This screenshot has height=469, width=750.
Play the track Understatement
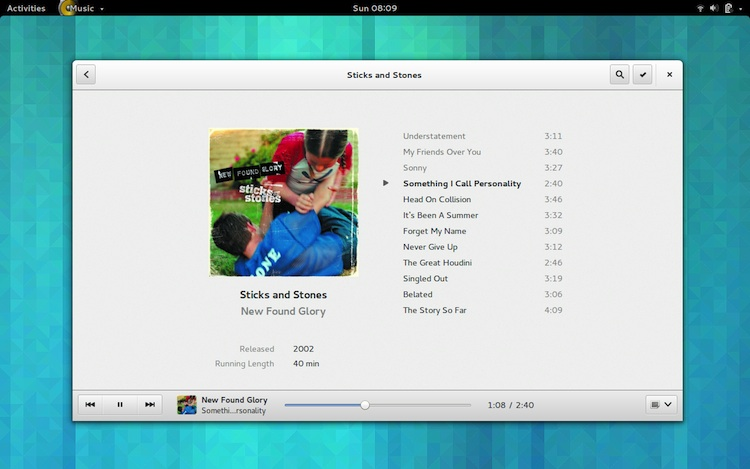(x=434, y=136)
